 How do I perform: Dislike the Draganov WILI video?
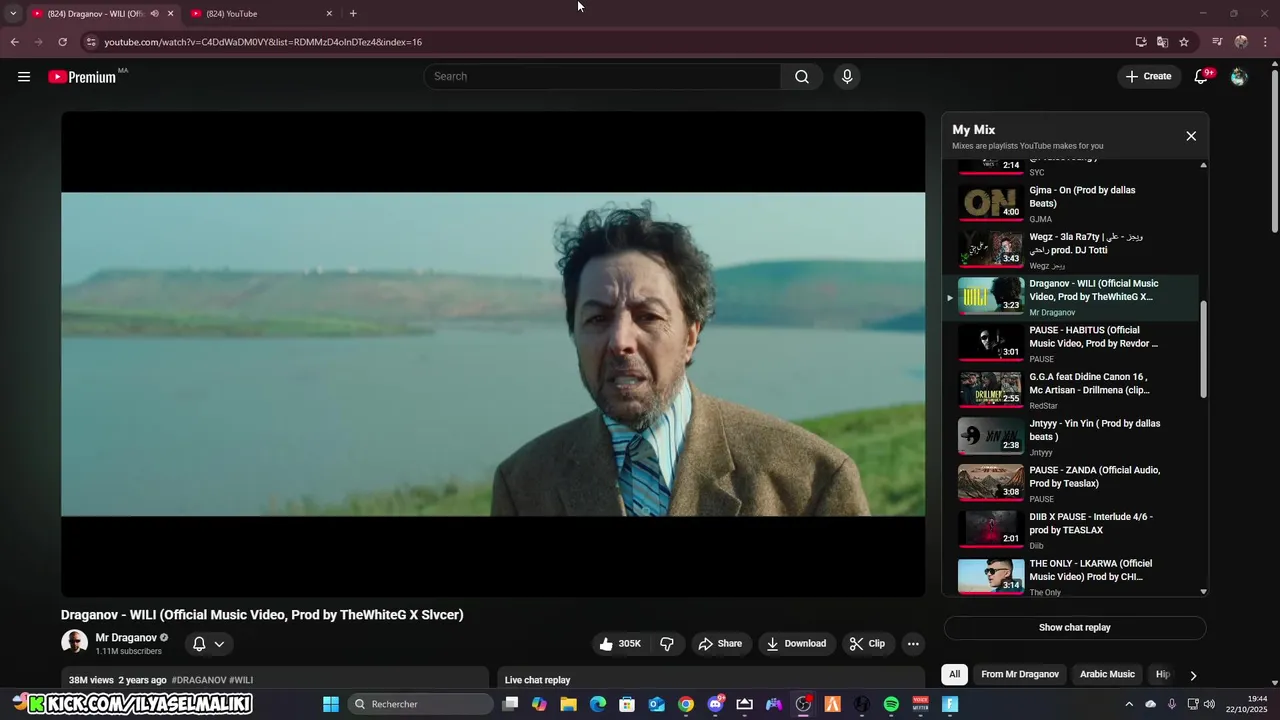click(667, 644)
